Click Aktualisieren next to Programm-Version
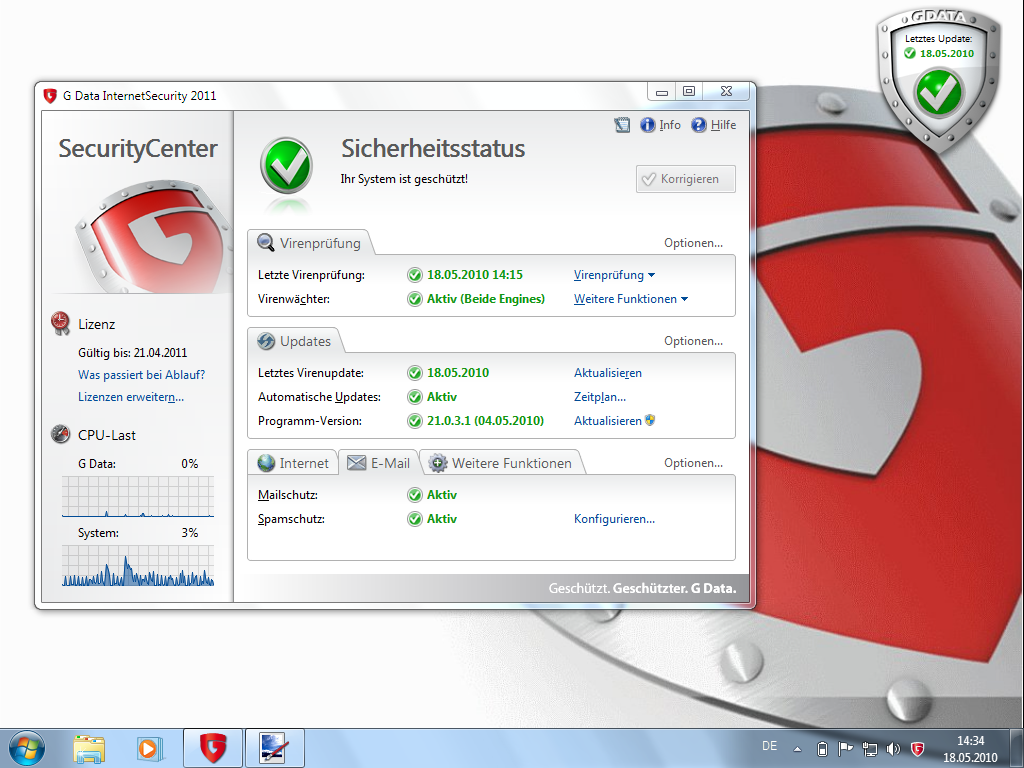Image resolution: width=1024 pixels, height=768 pixels. tap(615, 421)
